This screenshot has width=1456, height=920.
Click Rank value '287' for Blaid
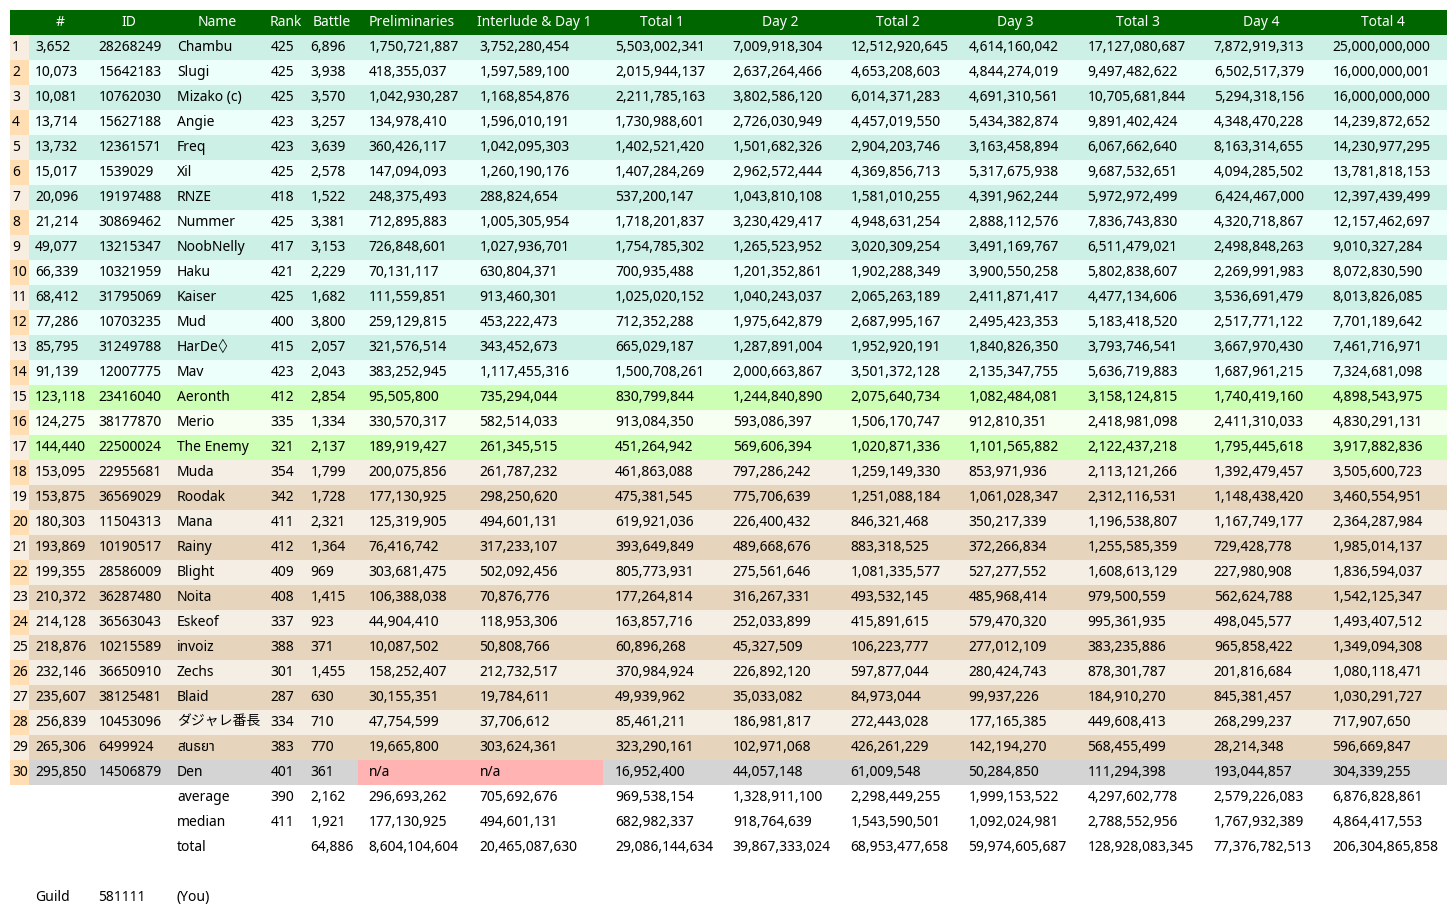point(282,696)
